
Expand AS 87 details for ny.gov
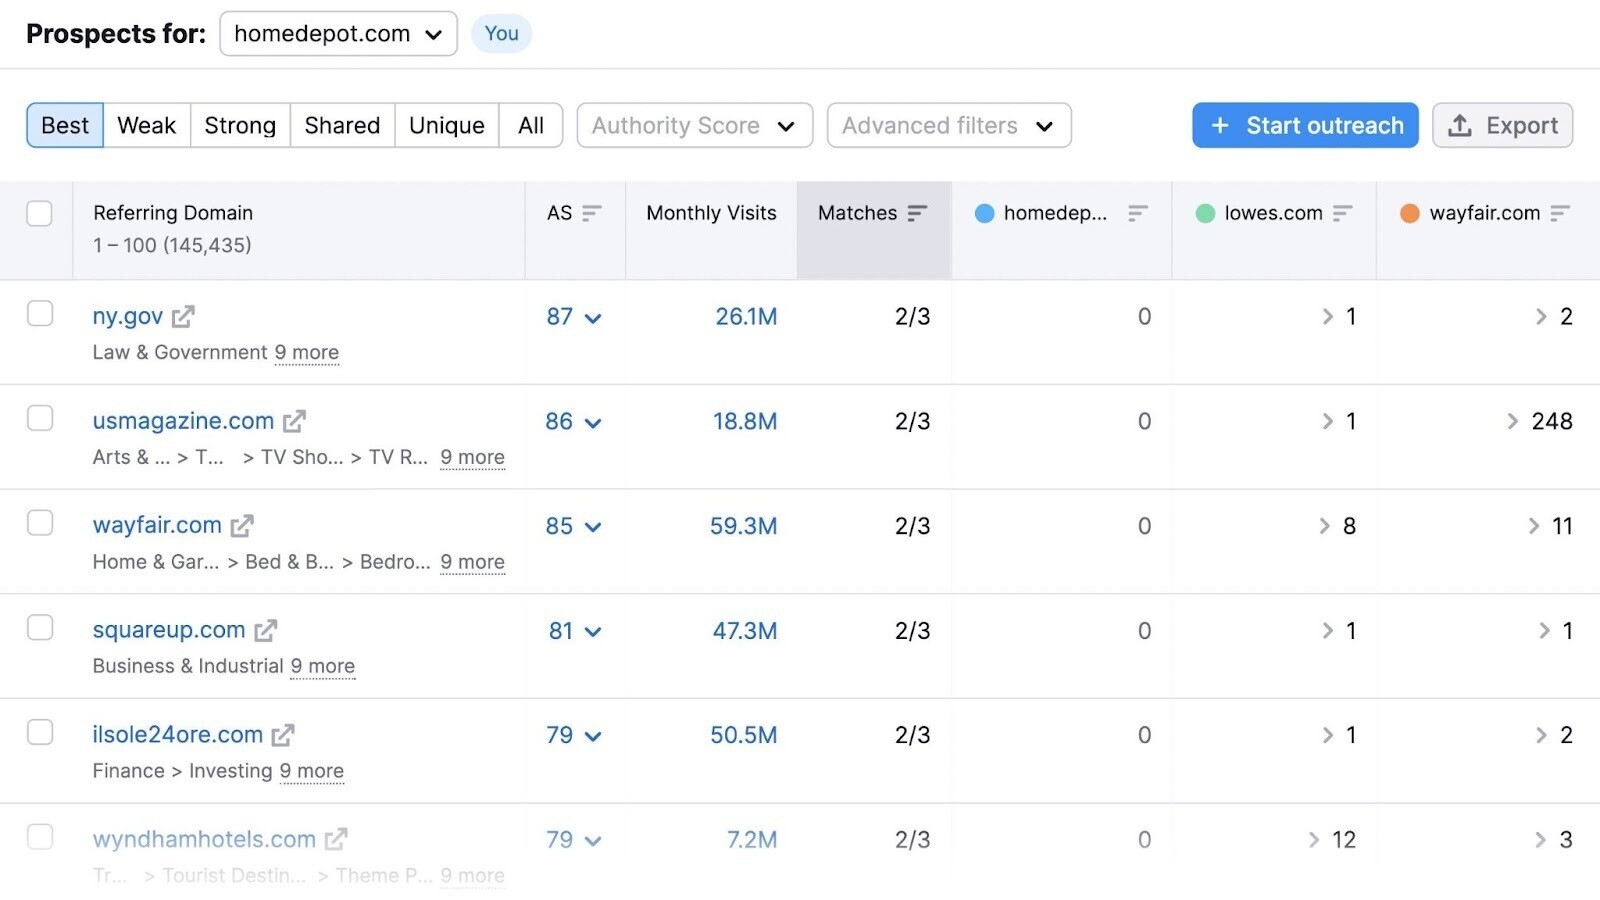tap(593, 319)
